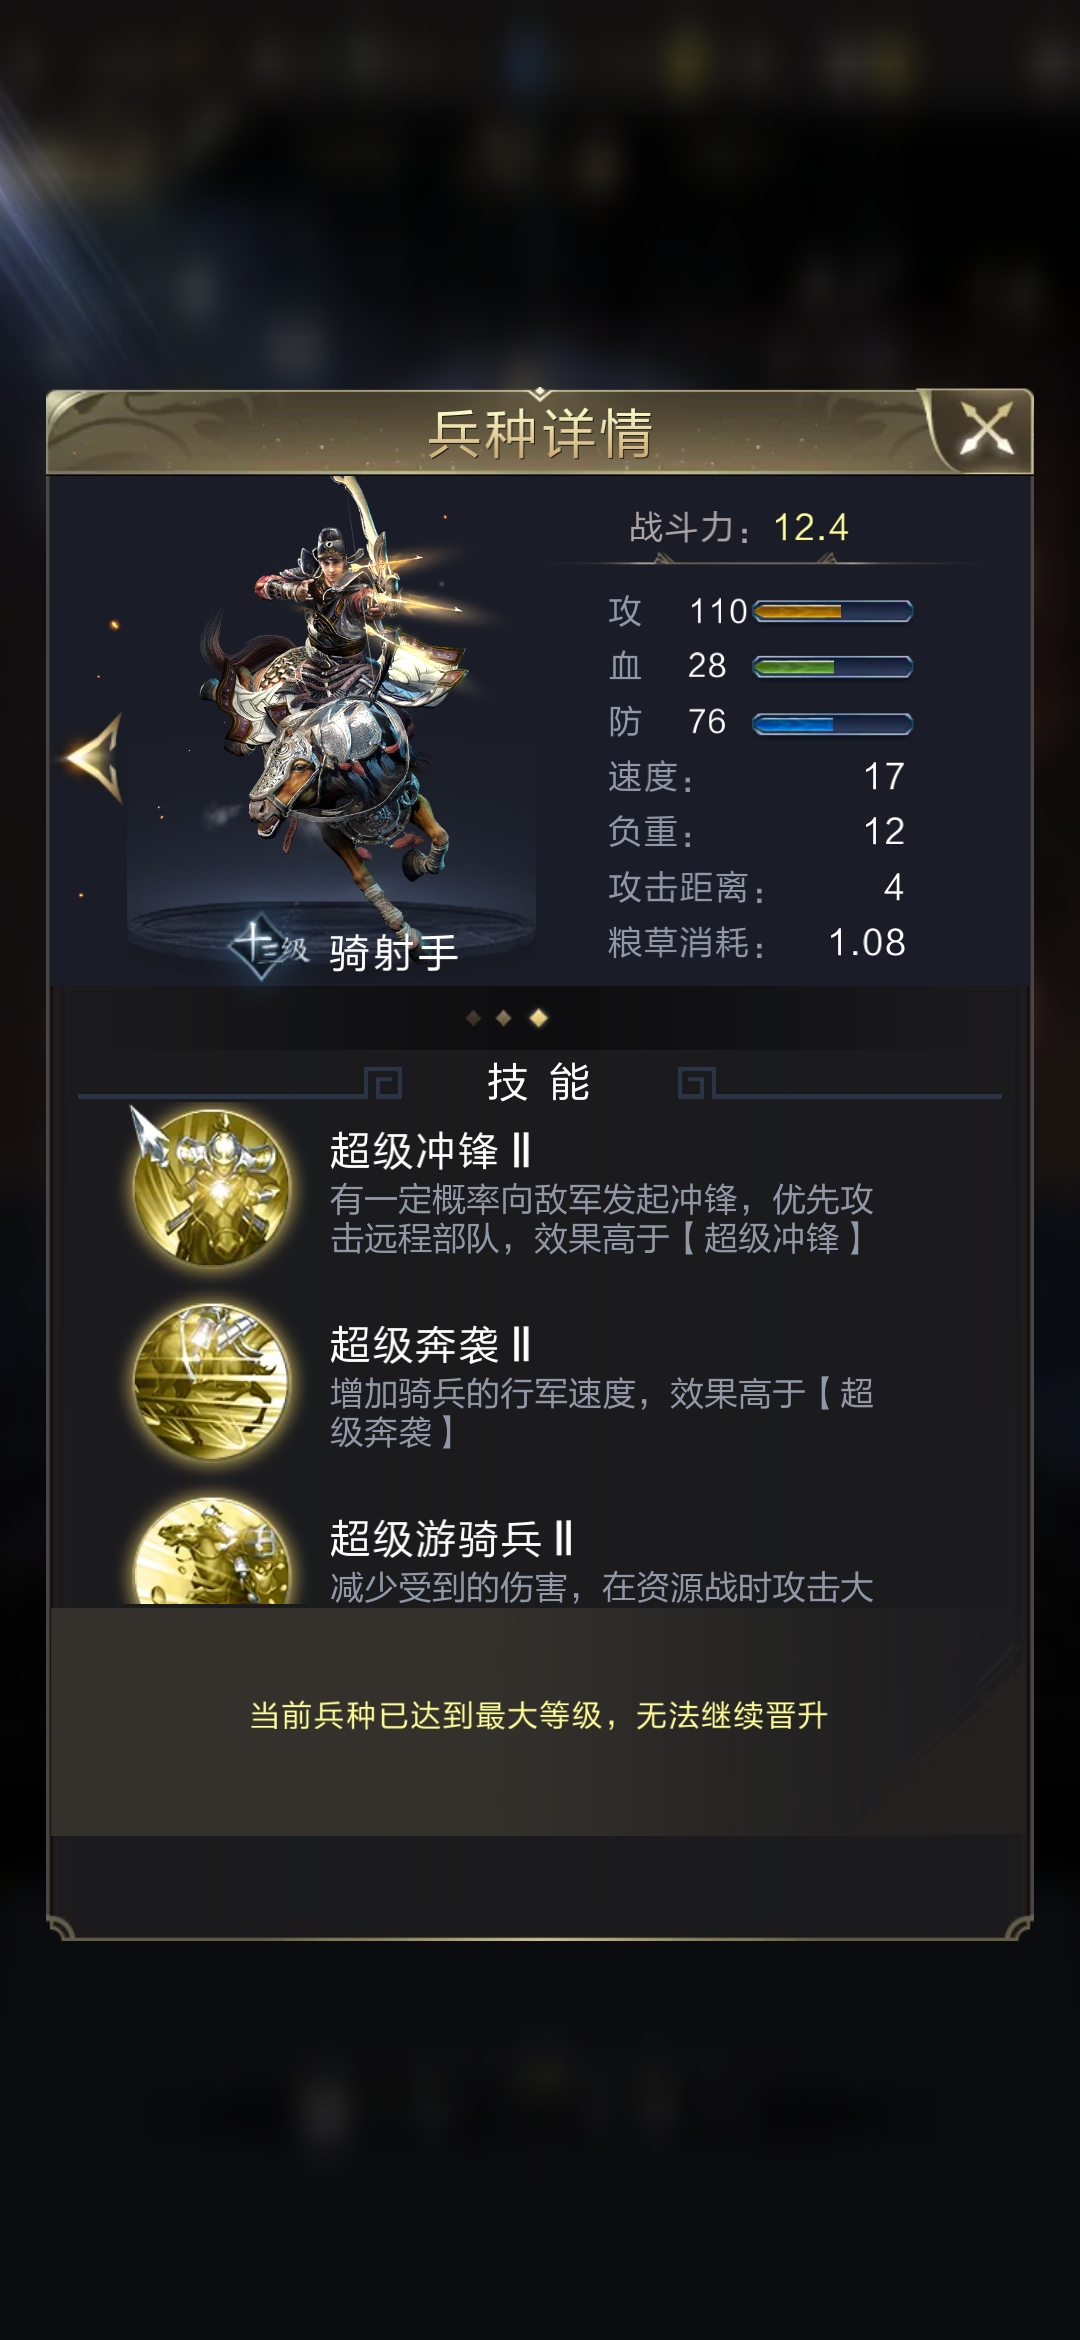Tap the 防 defense stat bar
Viewport: 1080px width, 2340px height.
[832, 723]
